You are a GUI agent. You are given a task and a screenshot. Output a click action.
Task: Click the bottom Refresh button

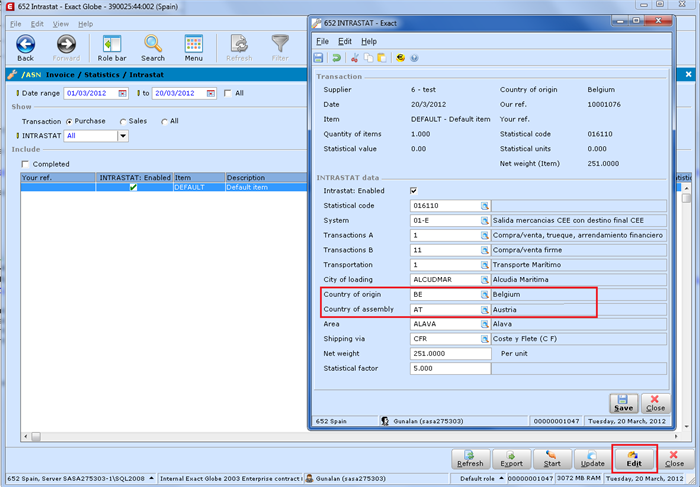click(470, 459)
